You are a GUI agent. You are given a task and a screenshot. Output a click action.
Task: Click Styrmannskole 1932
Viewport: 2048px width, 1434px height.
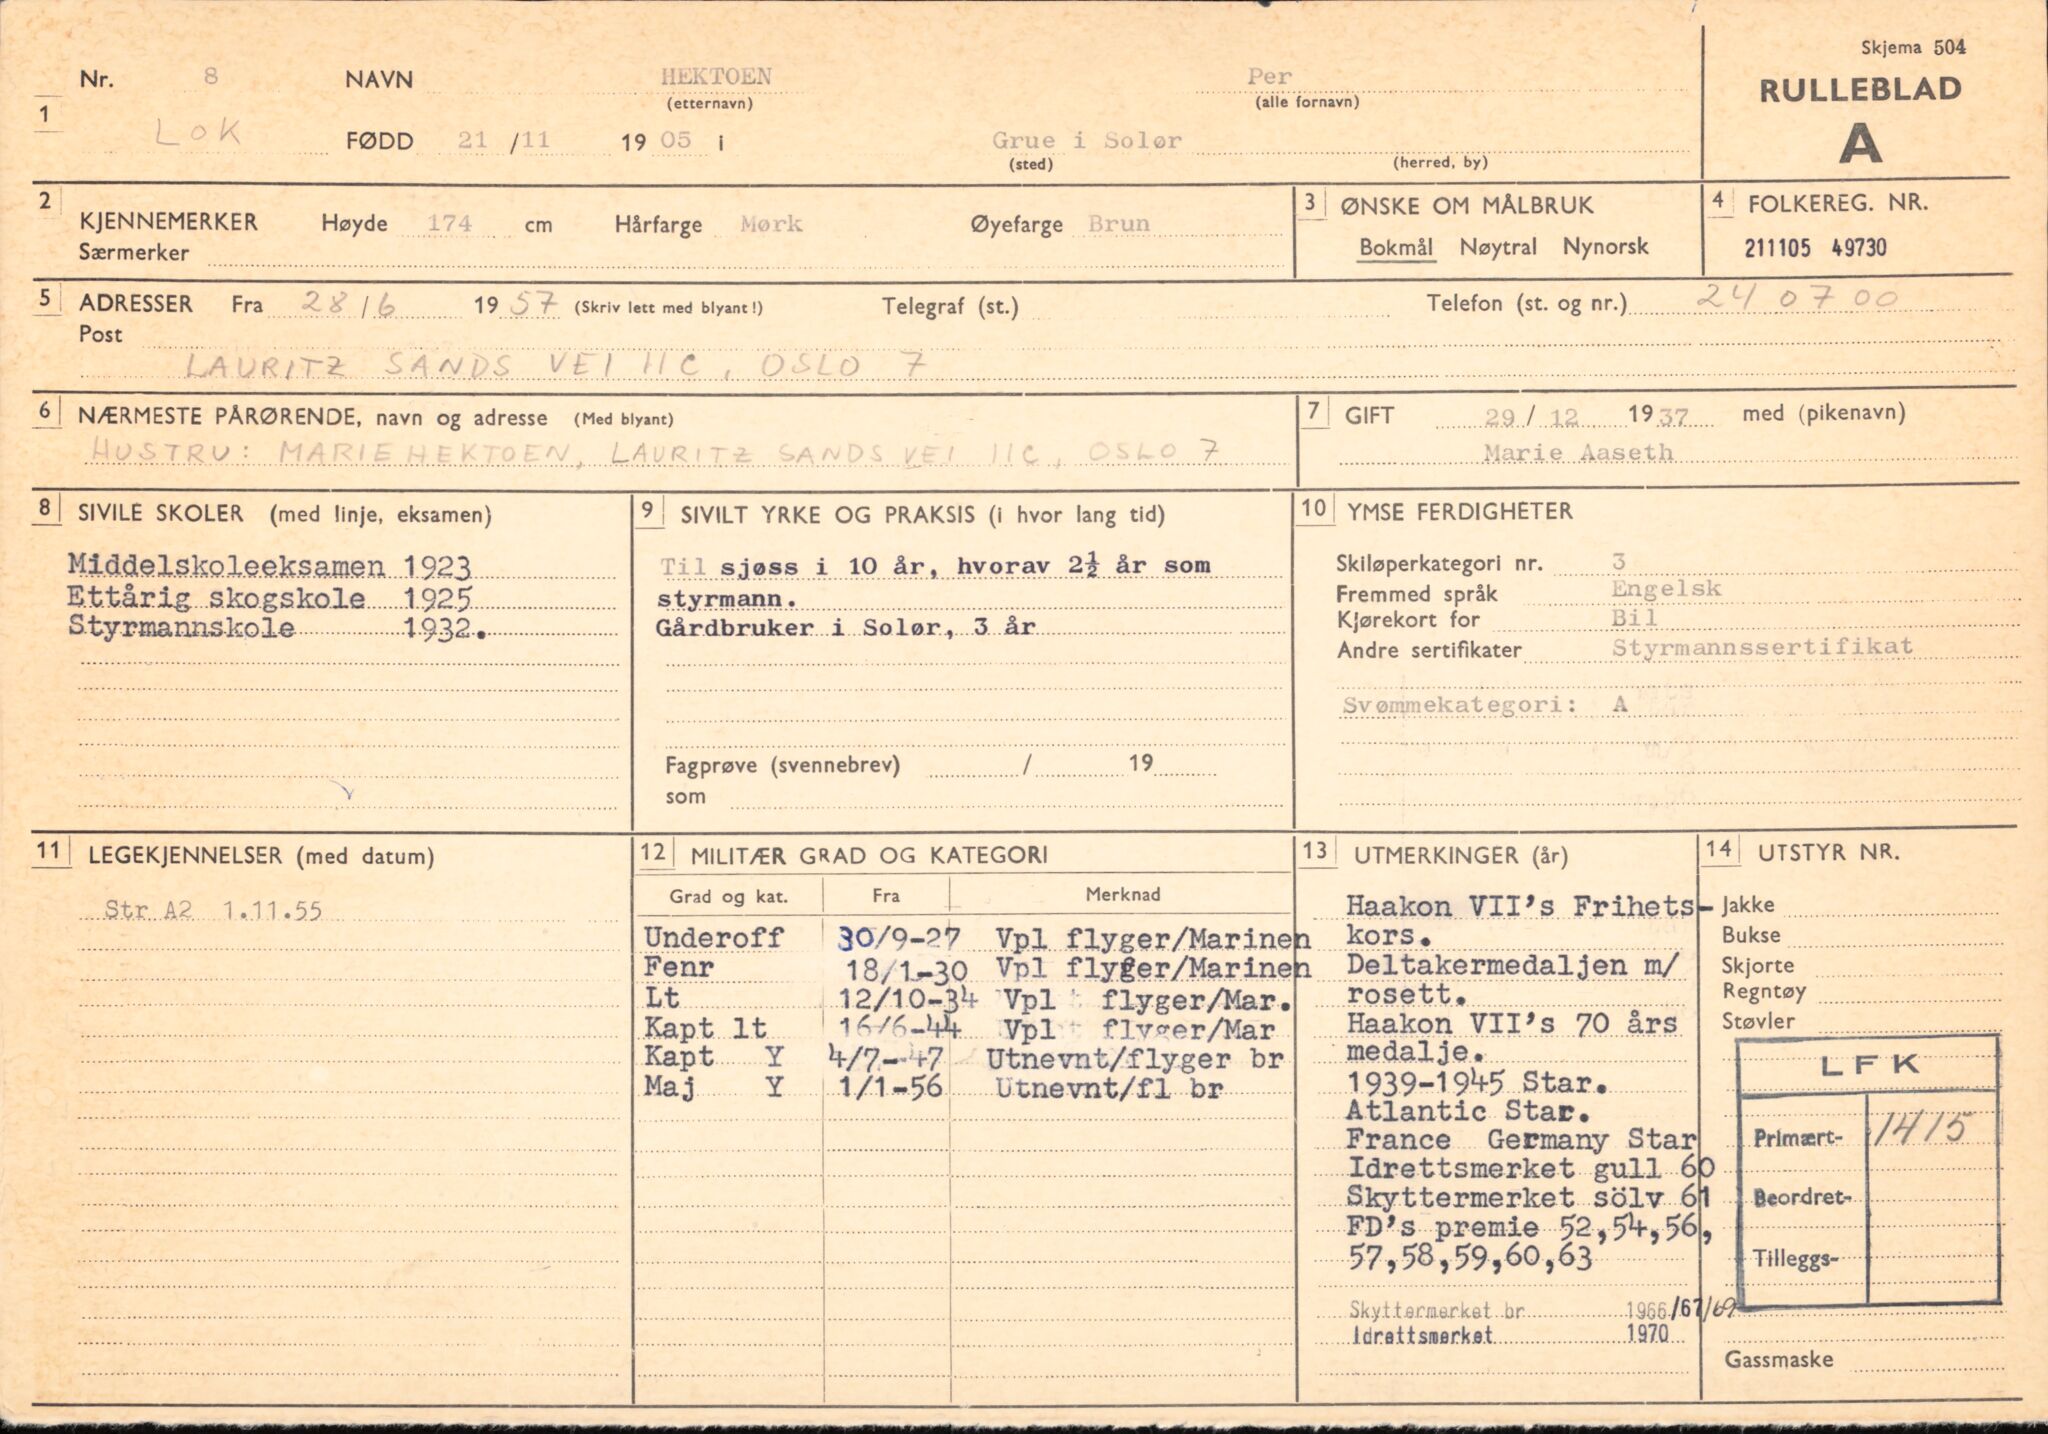click(x=277, y=629)
